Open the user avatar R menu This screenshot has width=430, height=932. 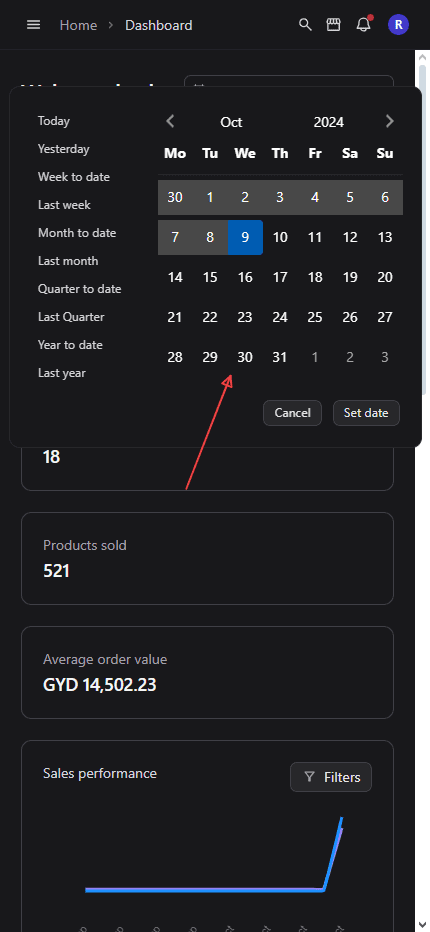(x=398, y=25)
